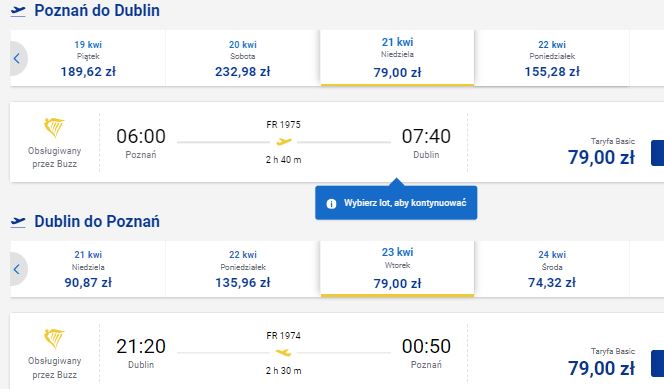Click the Wybierz lot, aby kontynuować tooltip
664x389 pixels.
point(396,203)
